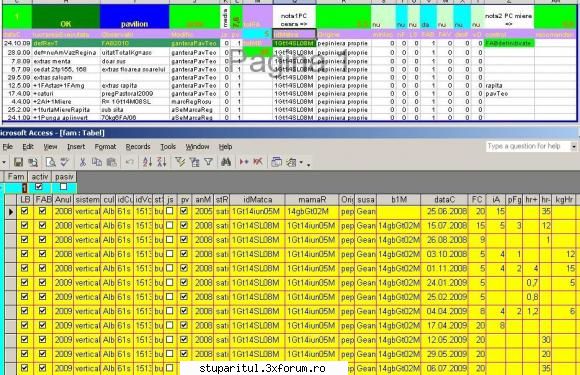
Task: Select the idMatca column header
Action: (257, 200)
